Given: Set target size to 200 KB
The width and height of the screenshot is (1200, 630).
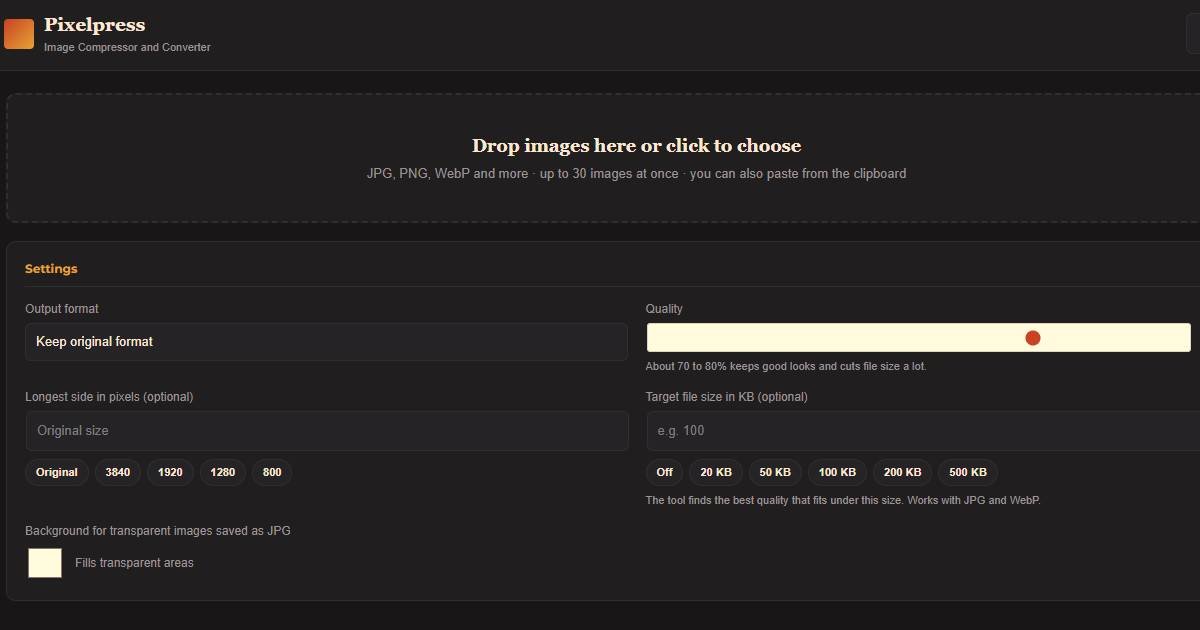Looking at the screenshot, I should point(902,473).
